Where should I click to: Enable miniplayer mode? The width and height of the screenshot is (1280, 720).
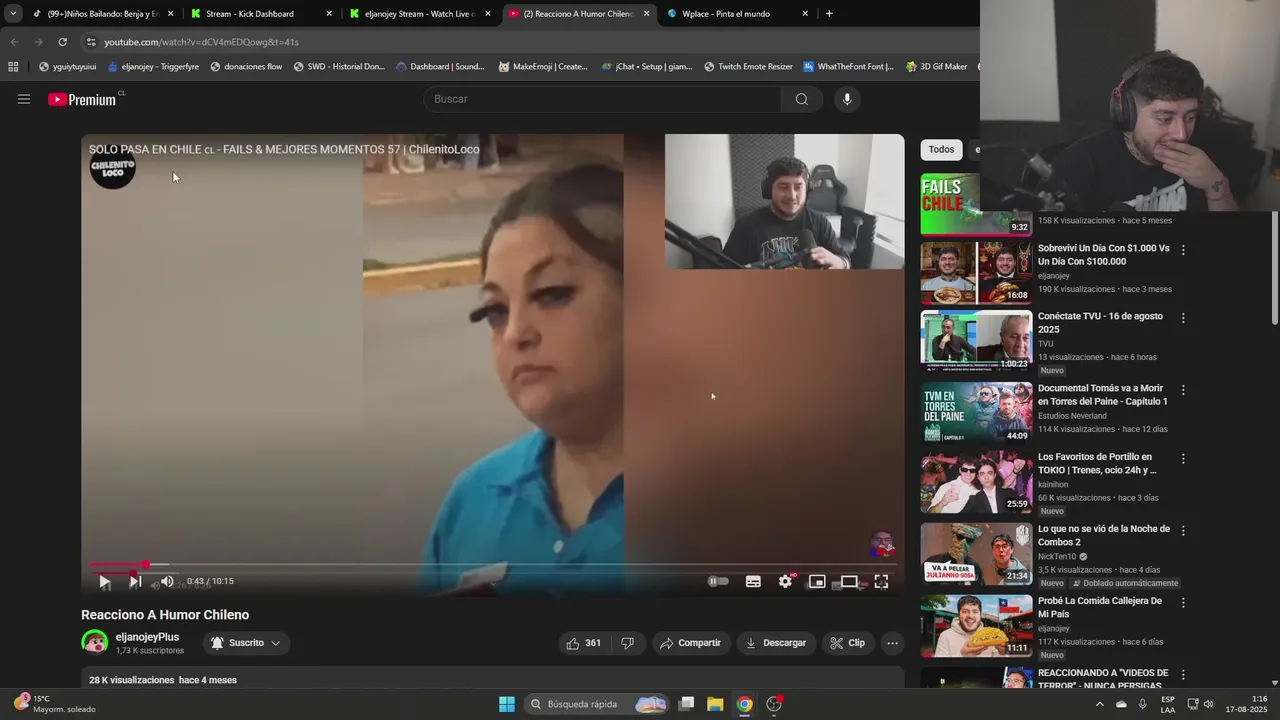pos(817,581)
